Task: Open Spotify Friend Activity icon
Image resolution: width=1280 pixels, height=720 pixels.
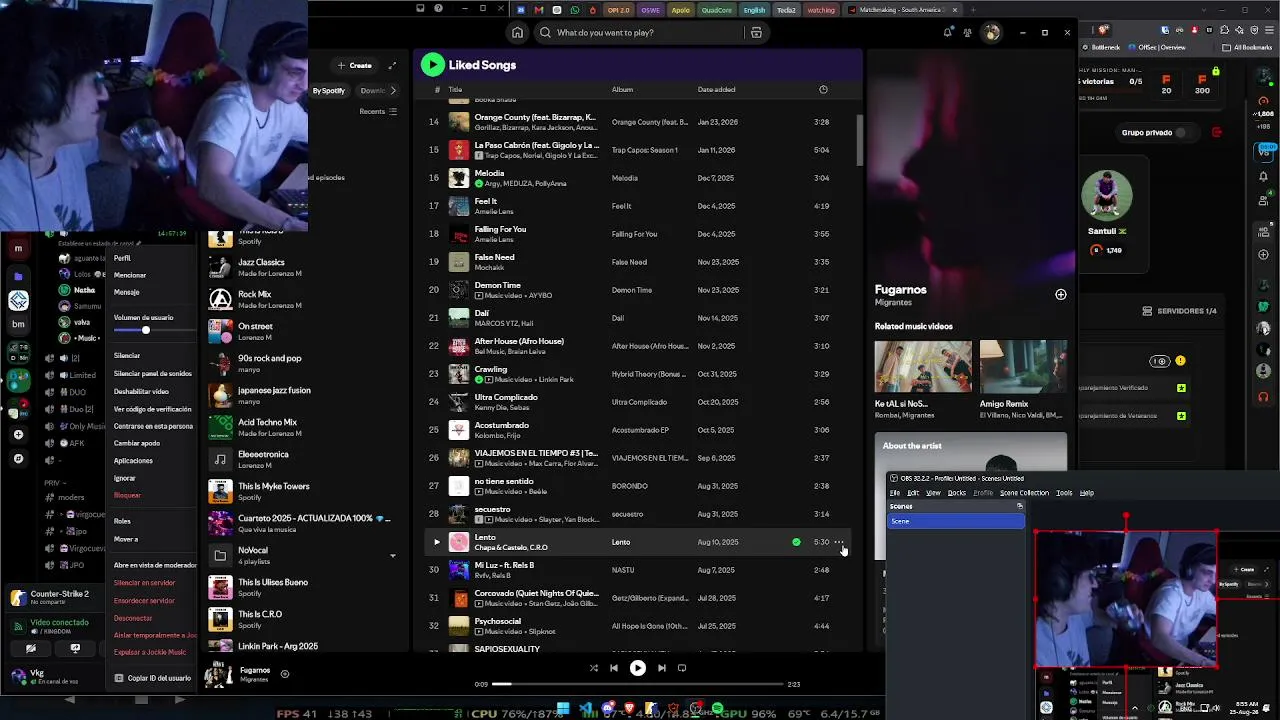Action: (x=967, y=32)
